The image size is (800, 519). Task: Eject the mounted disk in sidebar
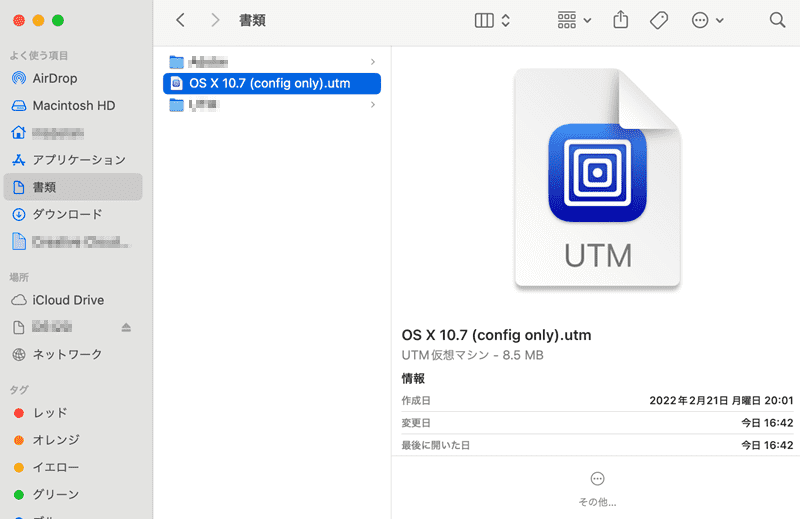tap(126, 327)
